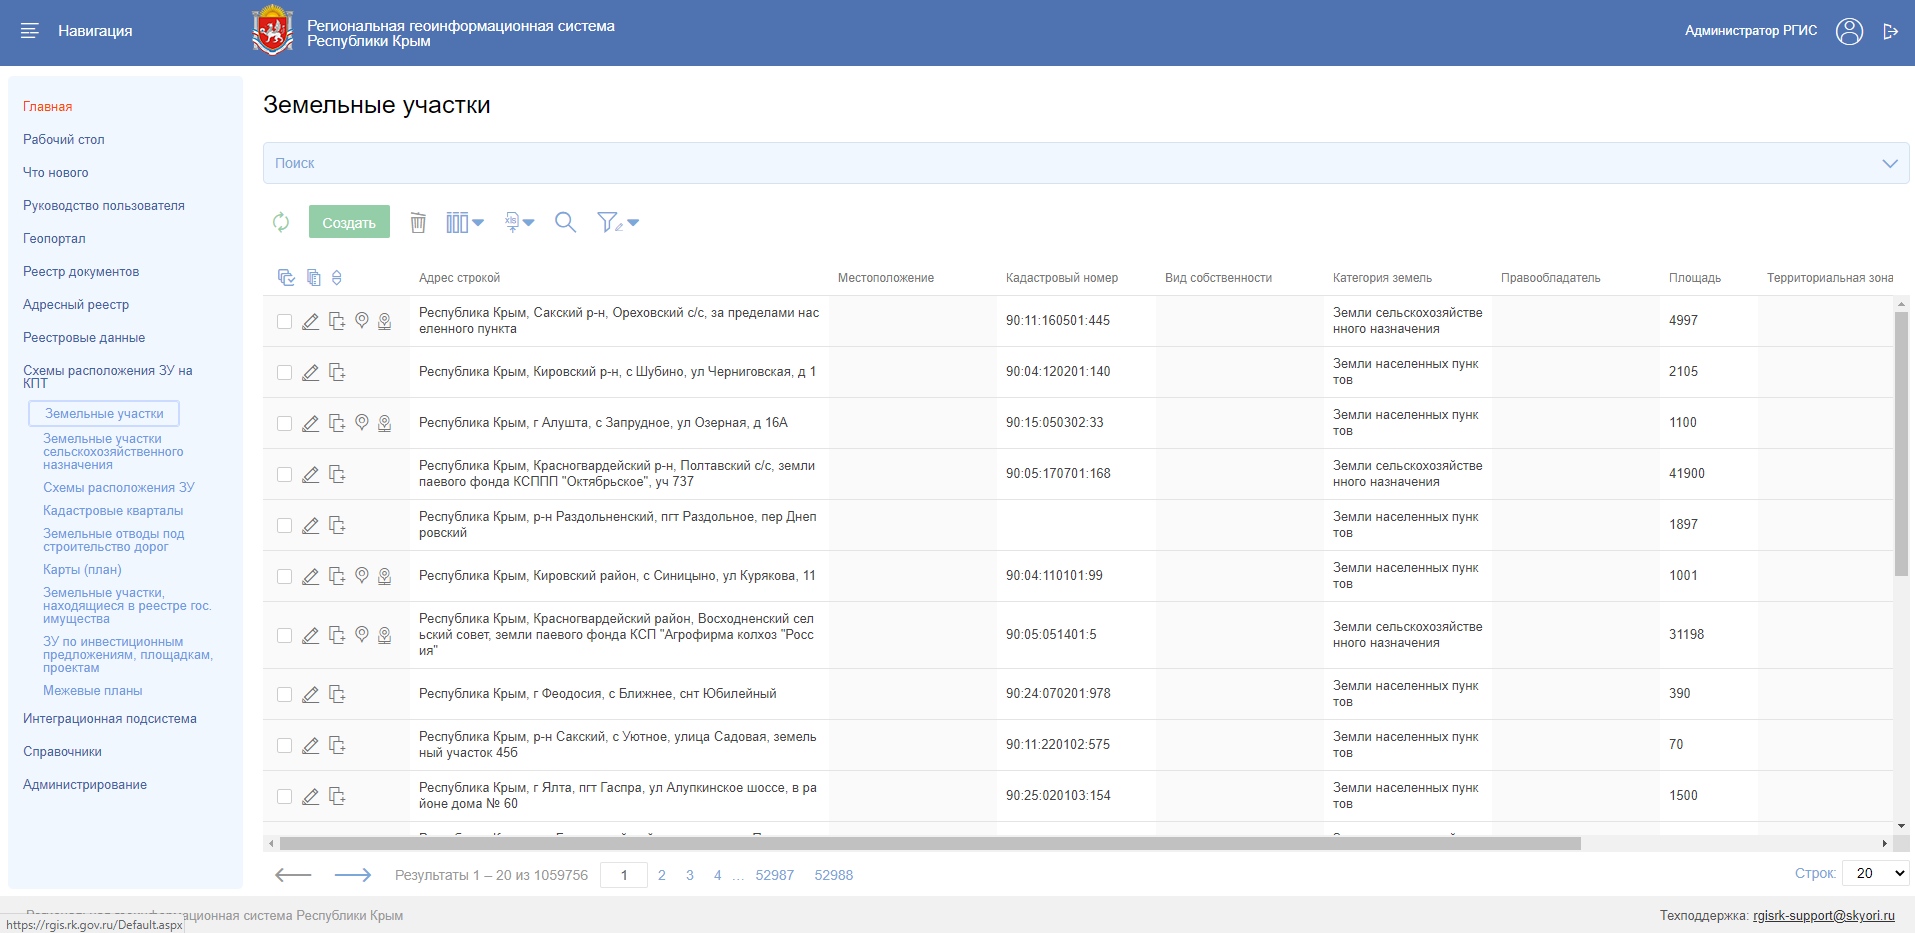Image resolution: width=1915 pixels, height=933 pixels.
Task: Open the columns chooser dropdown
Action: pos(464,222)
